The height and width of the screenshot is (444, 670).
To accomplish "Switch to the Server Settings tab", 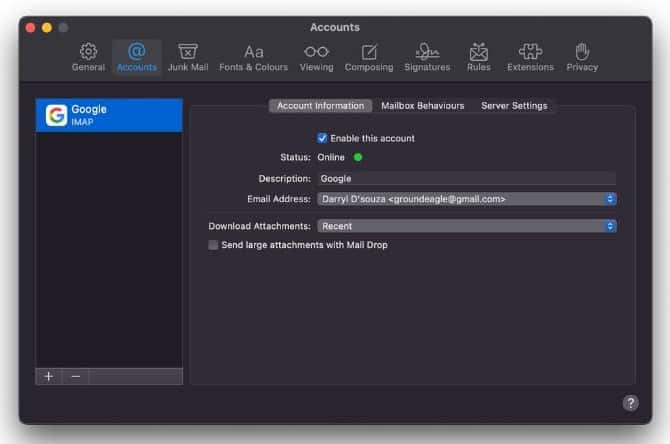I will [x=514, y=106].
